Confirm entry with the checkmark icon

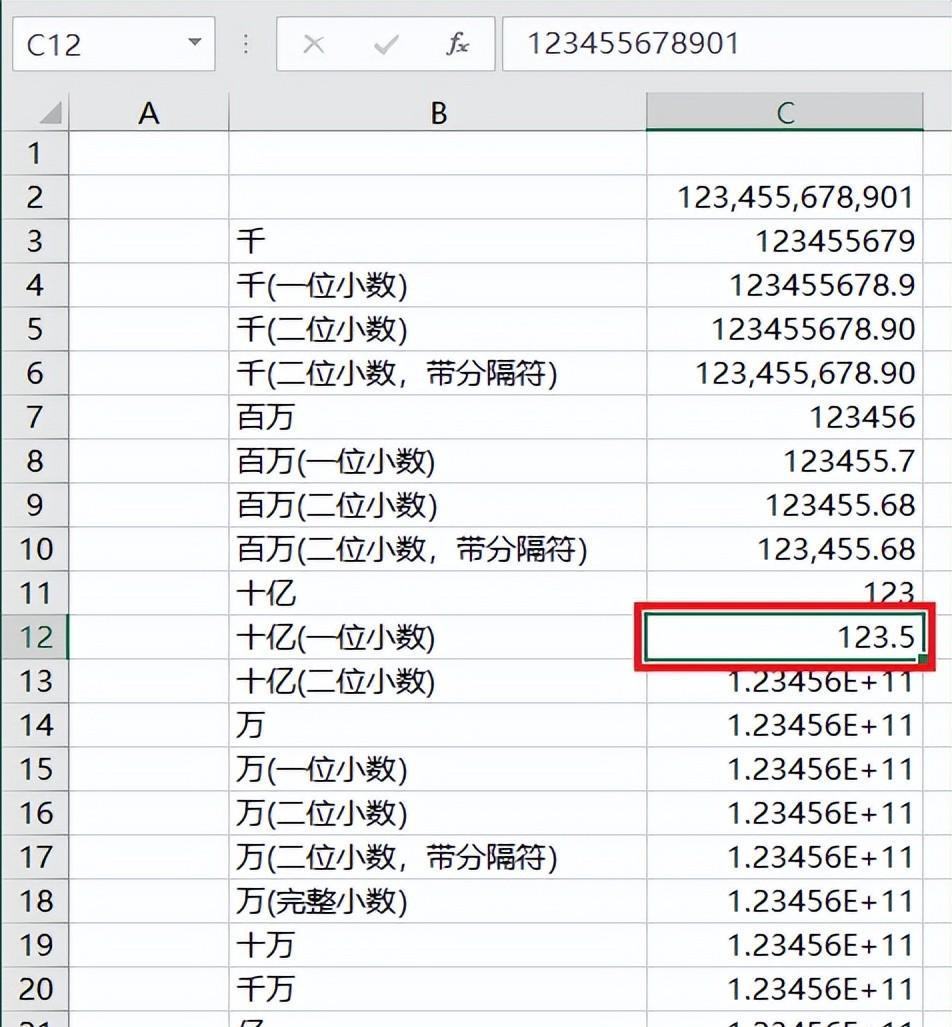coord(386,45)
